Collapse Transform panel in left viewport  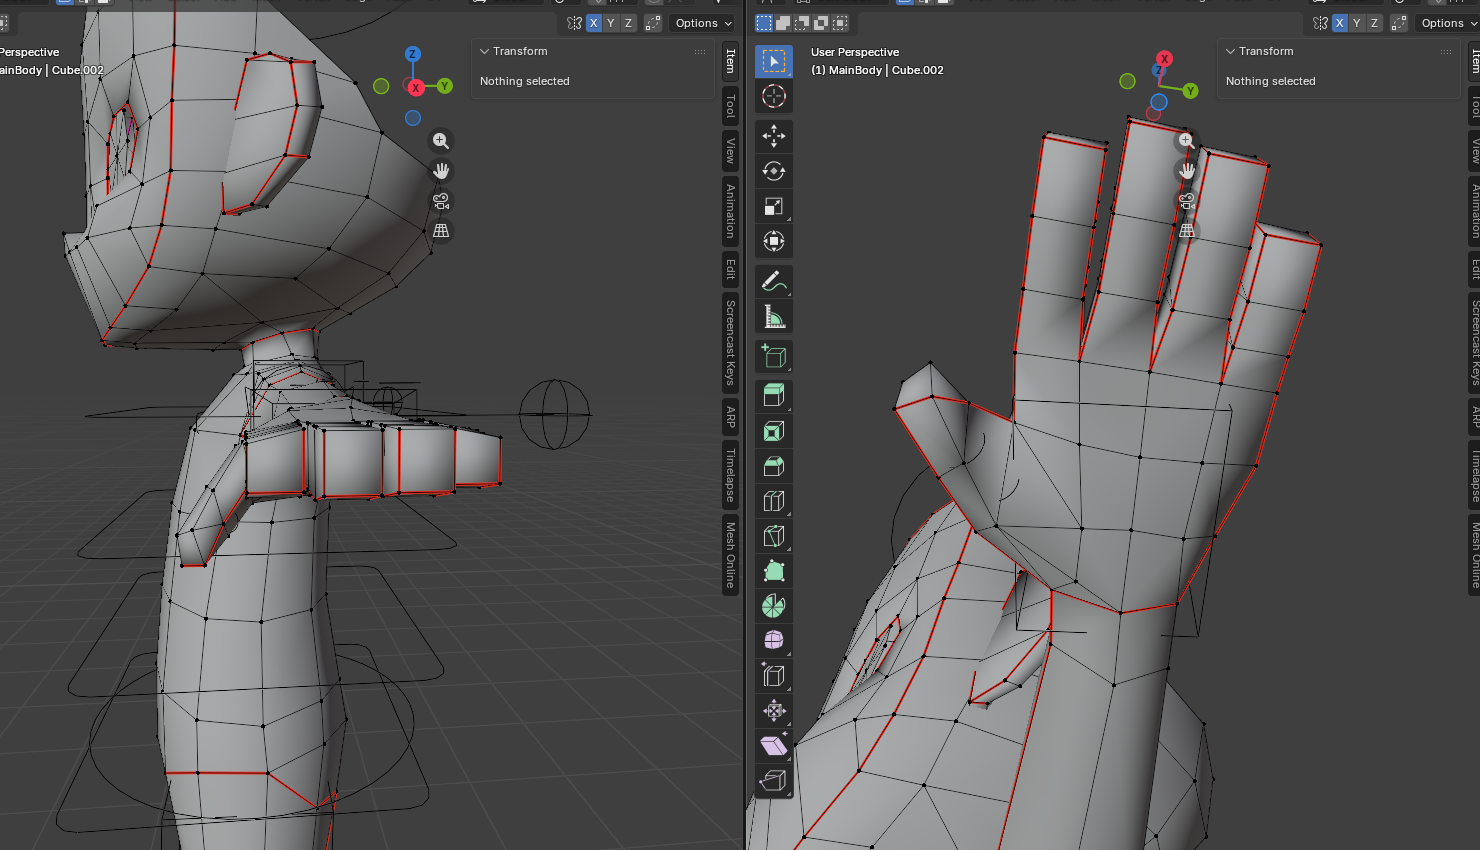[485, 51]
